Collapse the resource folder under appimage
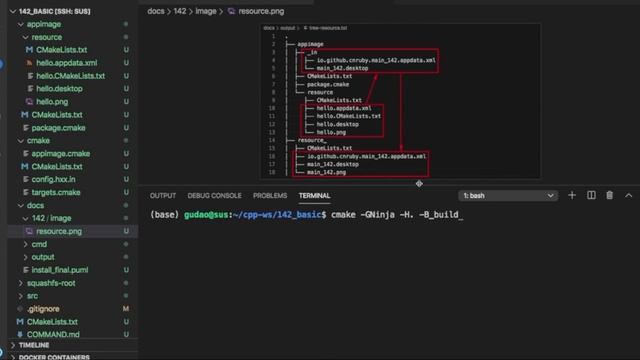 tap(25, 37)
